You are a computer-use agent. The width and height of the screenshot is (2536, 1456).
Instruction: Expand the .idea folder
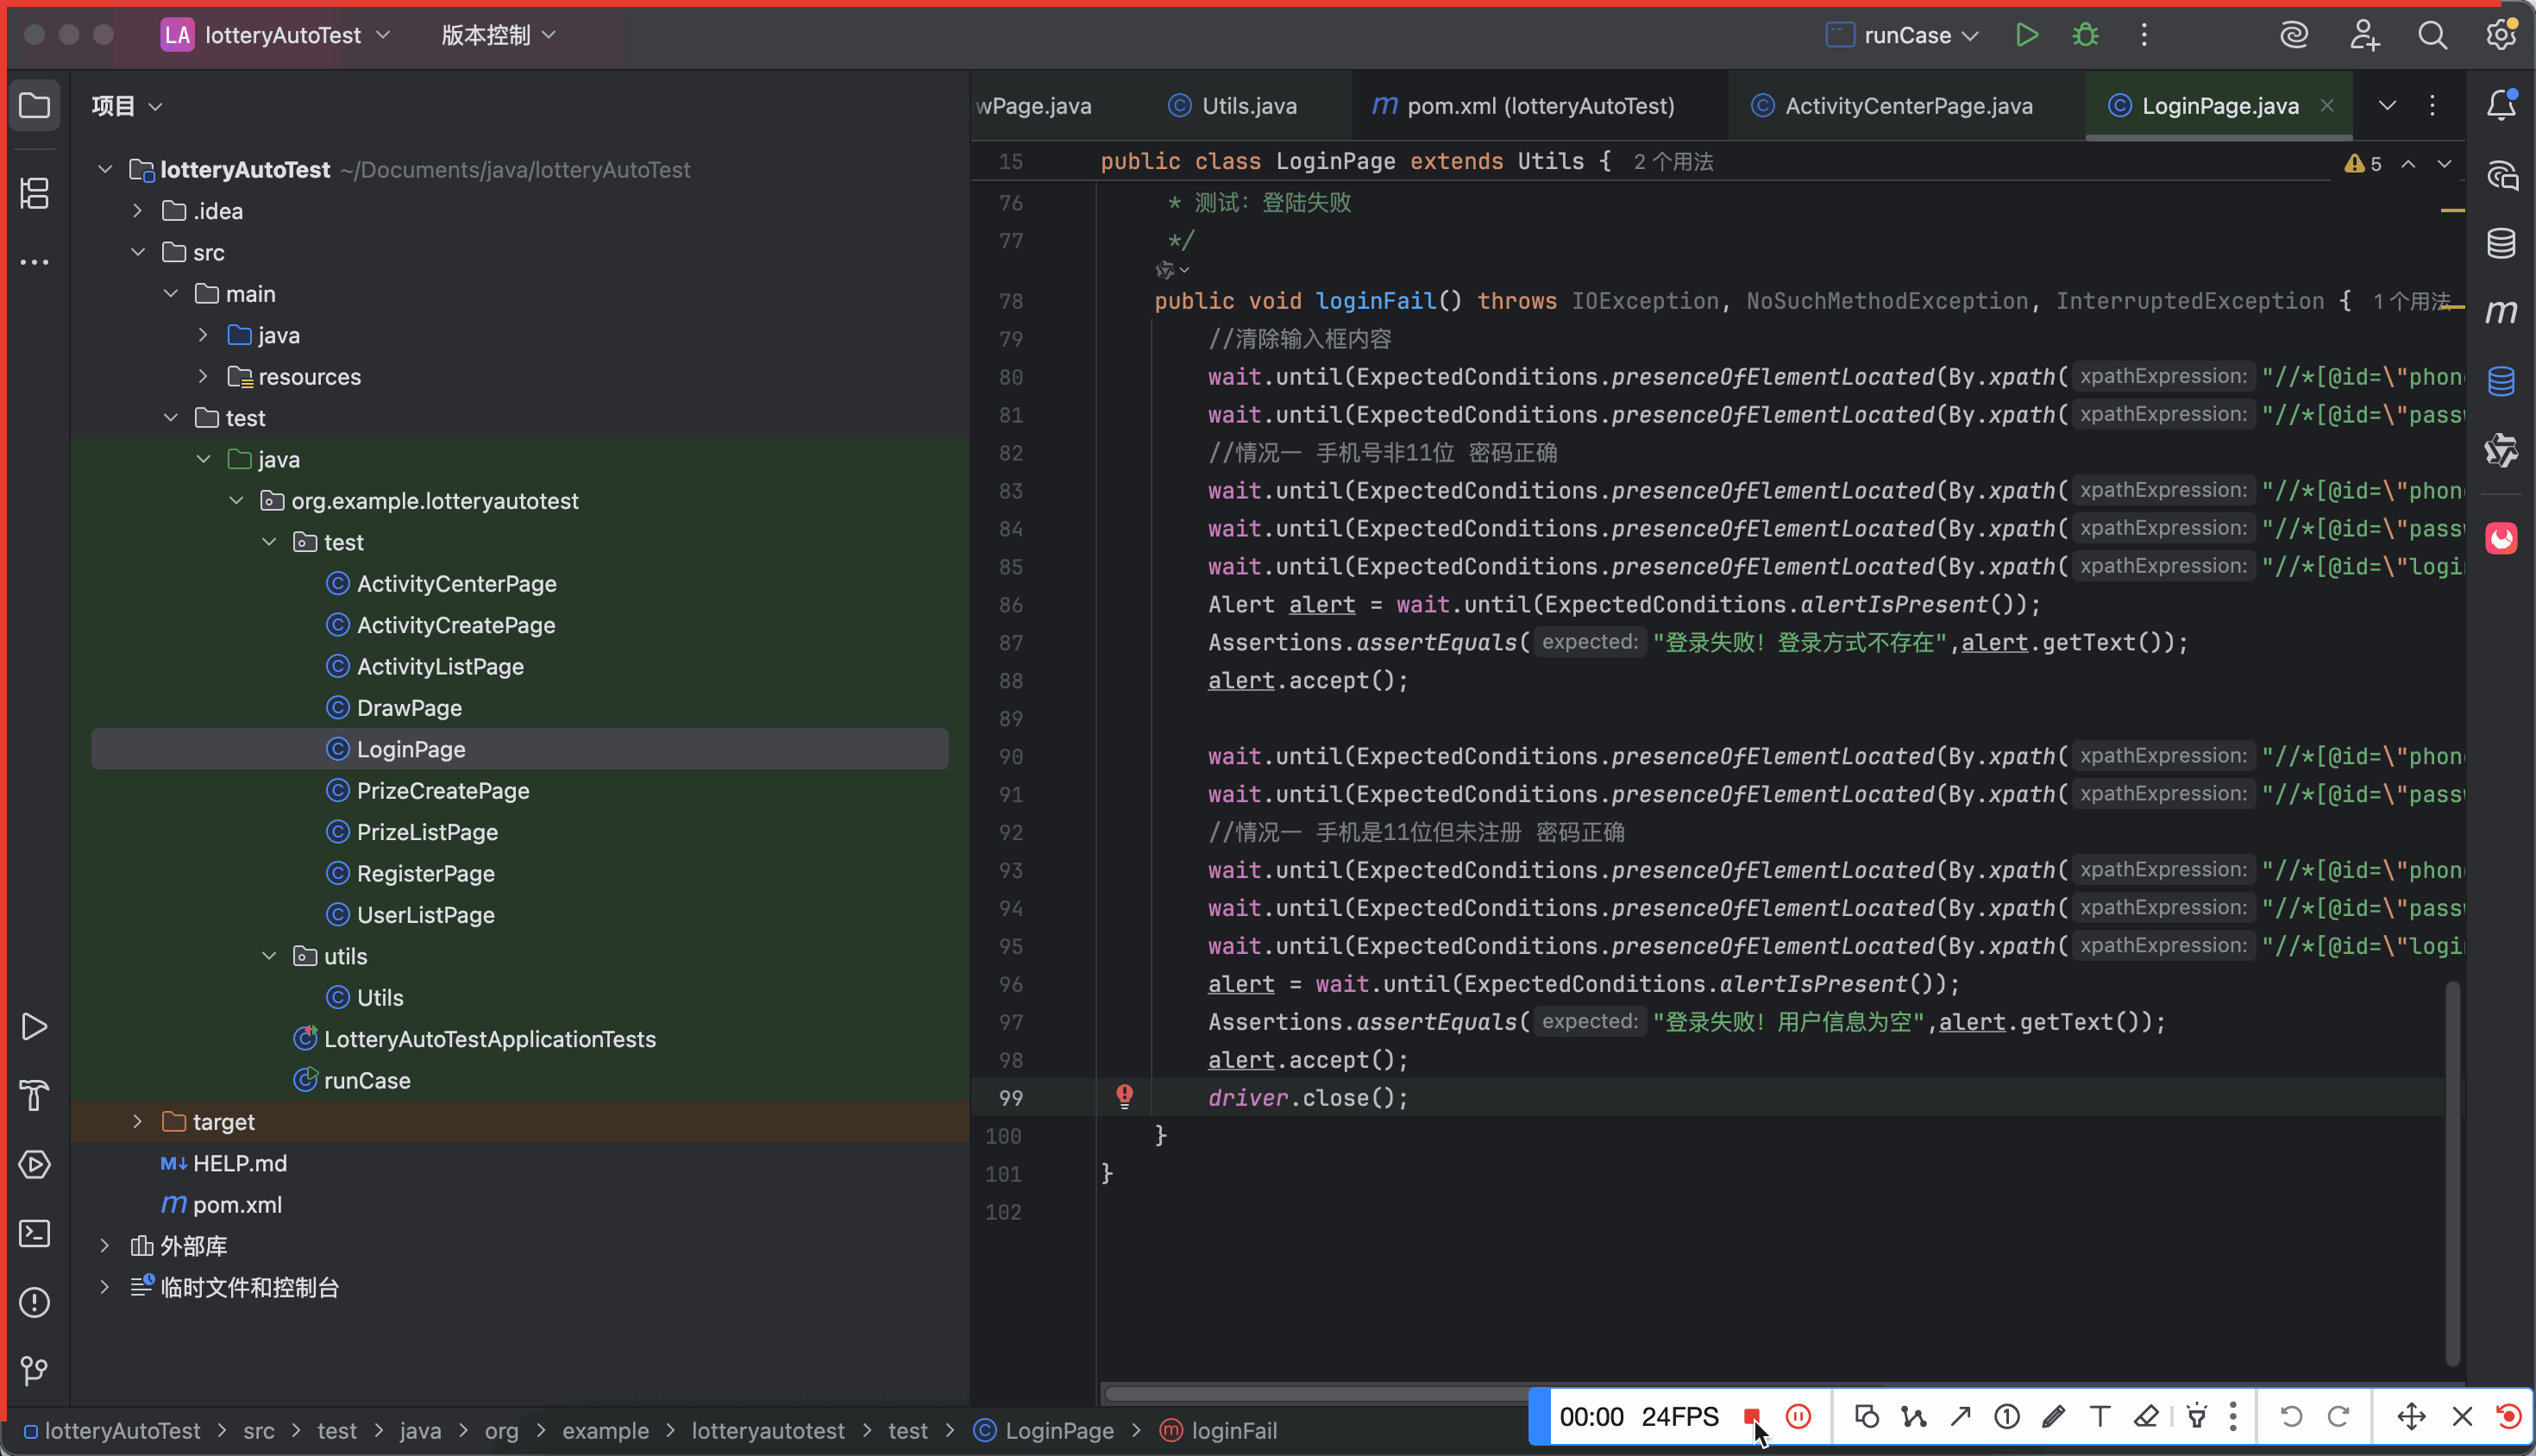[x=138, y=210]
